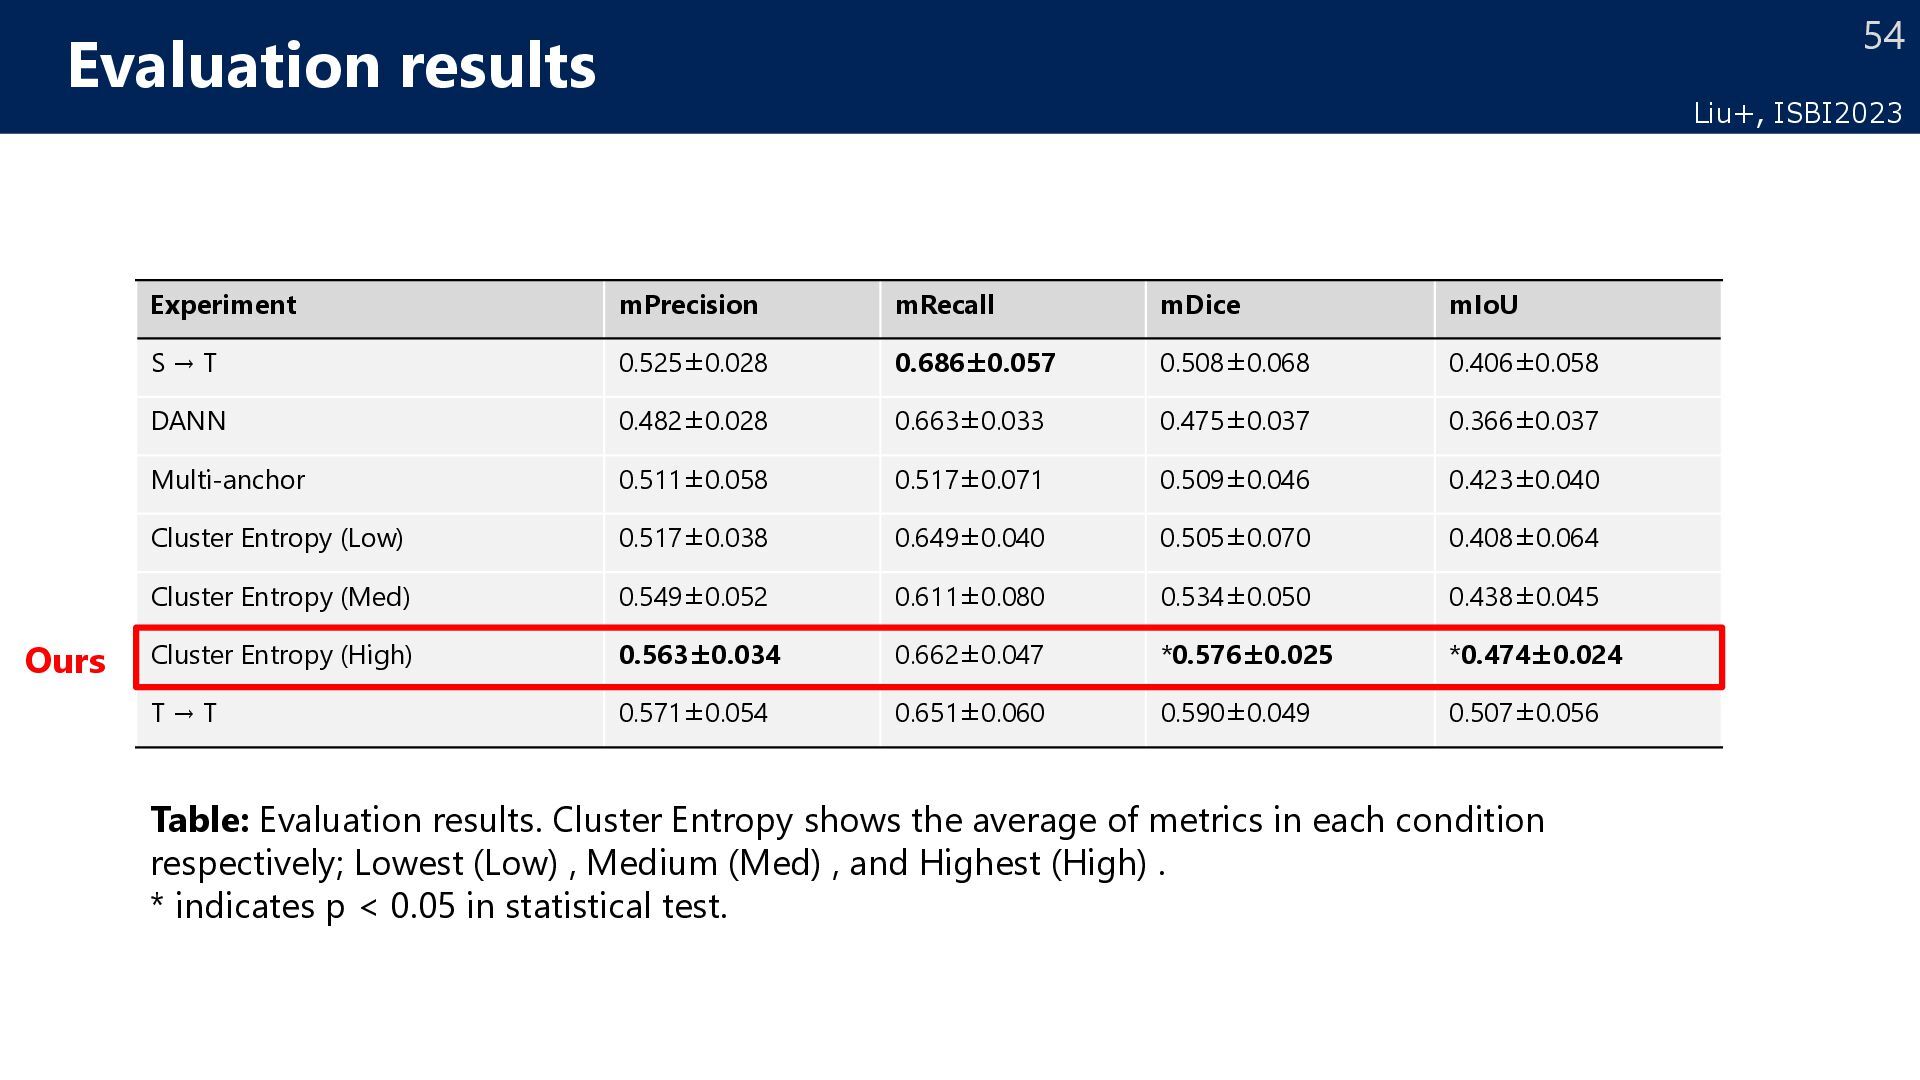The width and height of the screenshot is (1920, 1080).
Task: Click the 'Cluster Entropy (High)' row label
Action: 281,655
